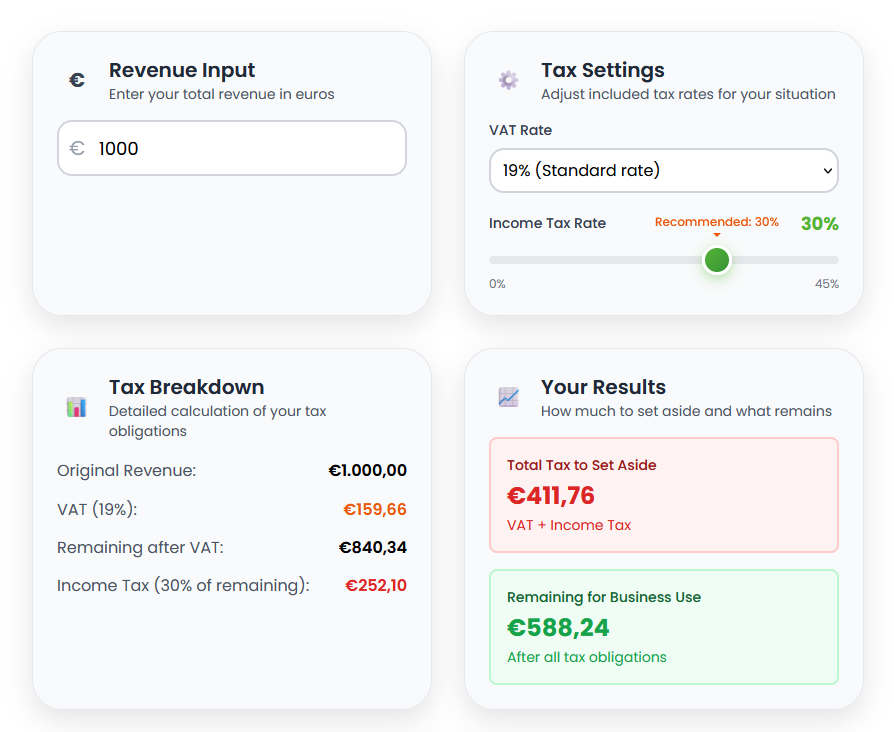The width and height of the screenshot is (894, 732).
Task: Click the Income Tax amount €252,10
Action: (x=376, y=586)
